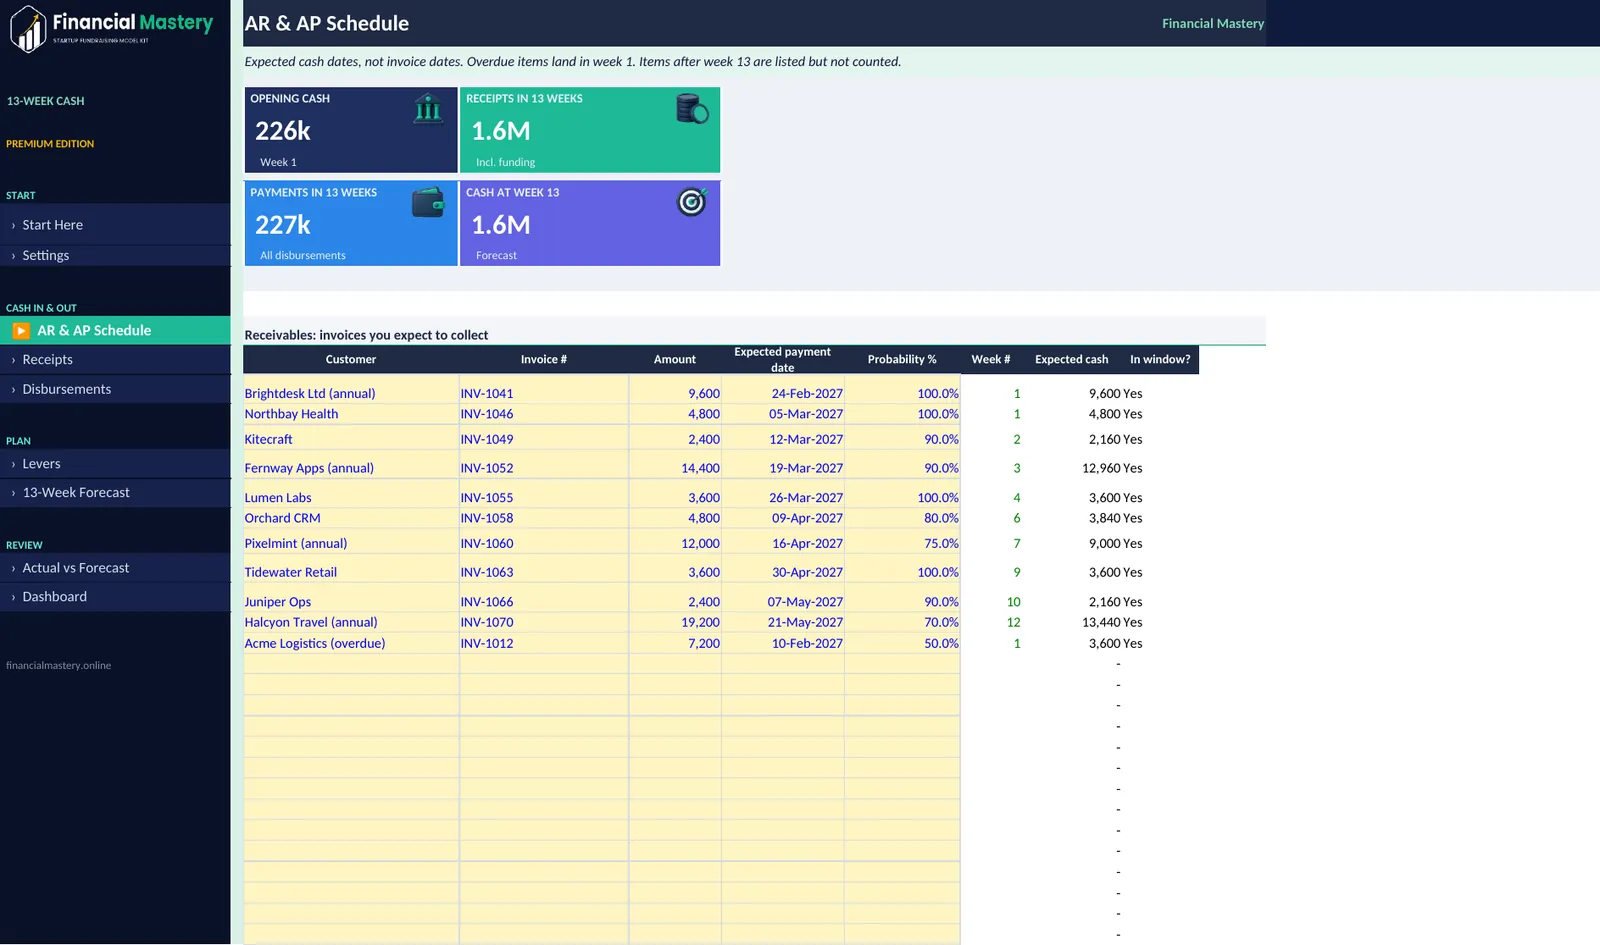Go to the Settings sheet

pyautogui.click(x=115, y=255)
